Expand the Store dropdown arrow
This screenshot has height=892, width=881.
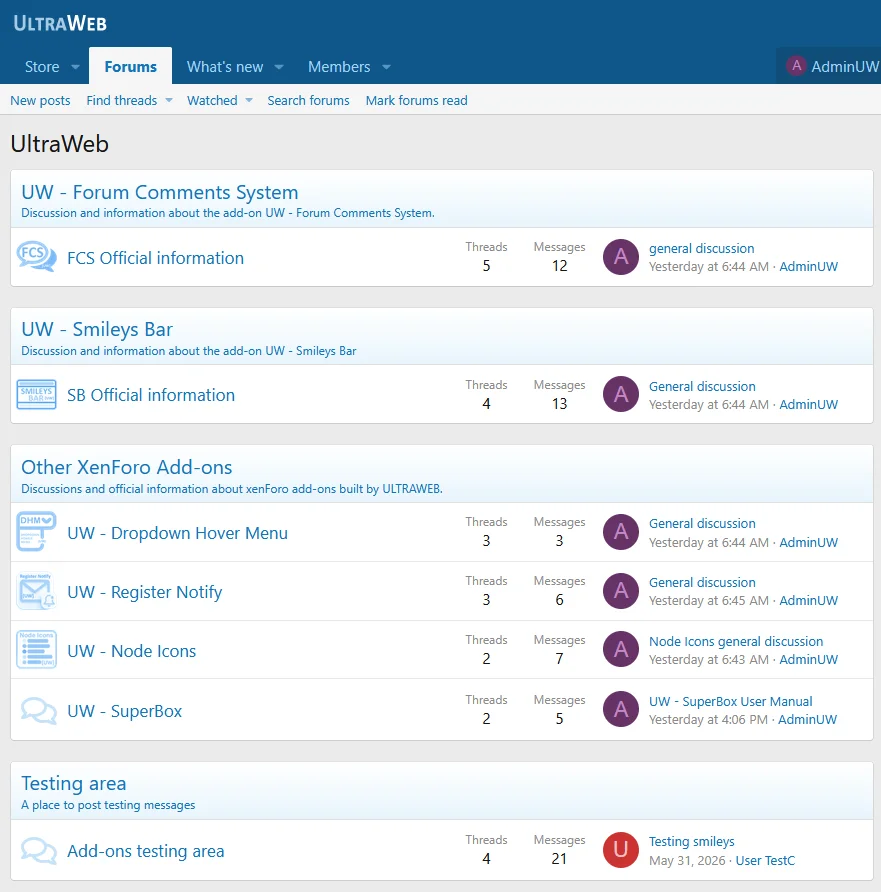coord(75,67)
